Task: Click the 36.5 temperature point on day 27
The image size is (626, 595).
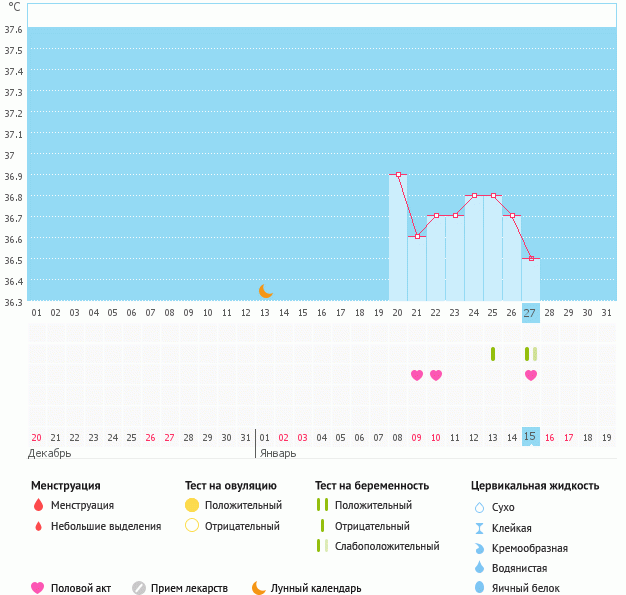Action: pyautogui.click(x=530, y=259)
